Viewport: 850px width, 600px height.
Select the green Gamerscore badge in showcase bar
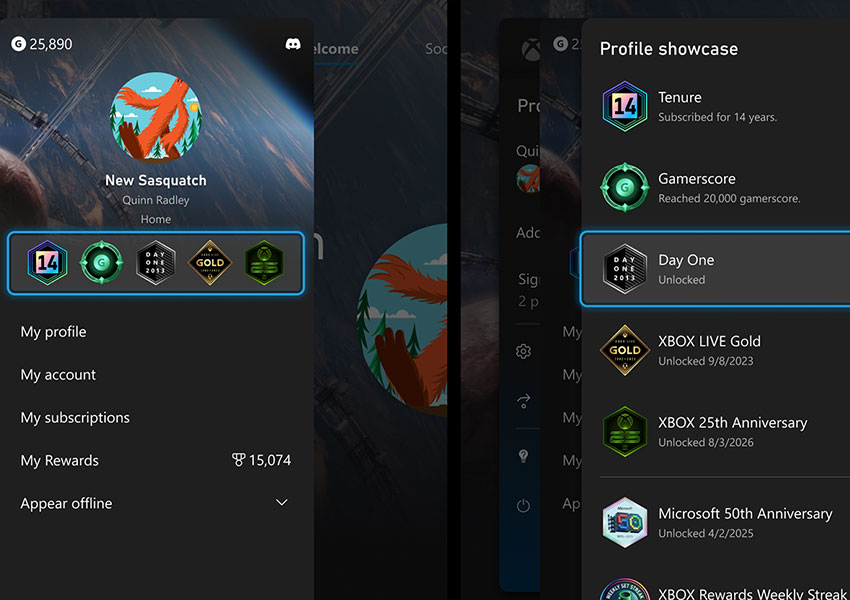coord(101,263)
